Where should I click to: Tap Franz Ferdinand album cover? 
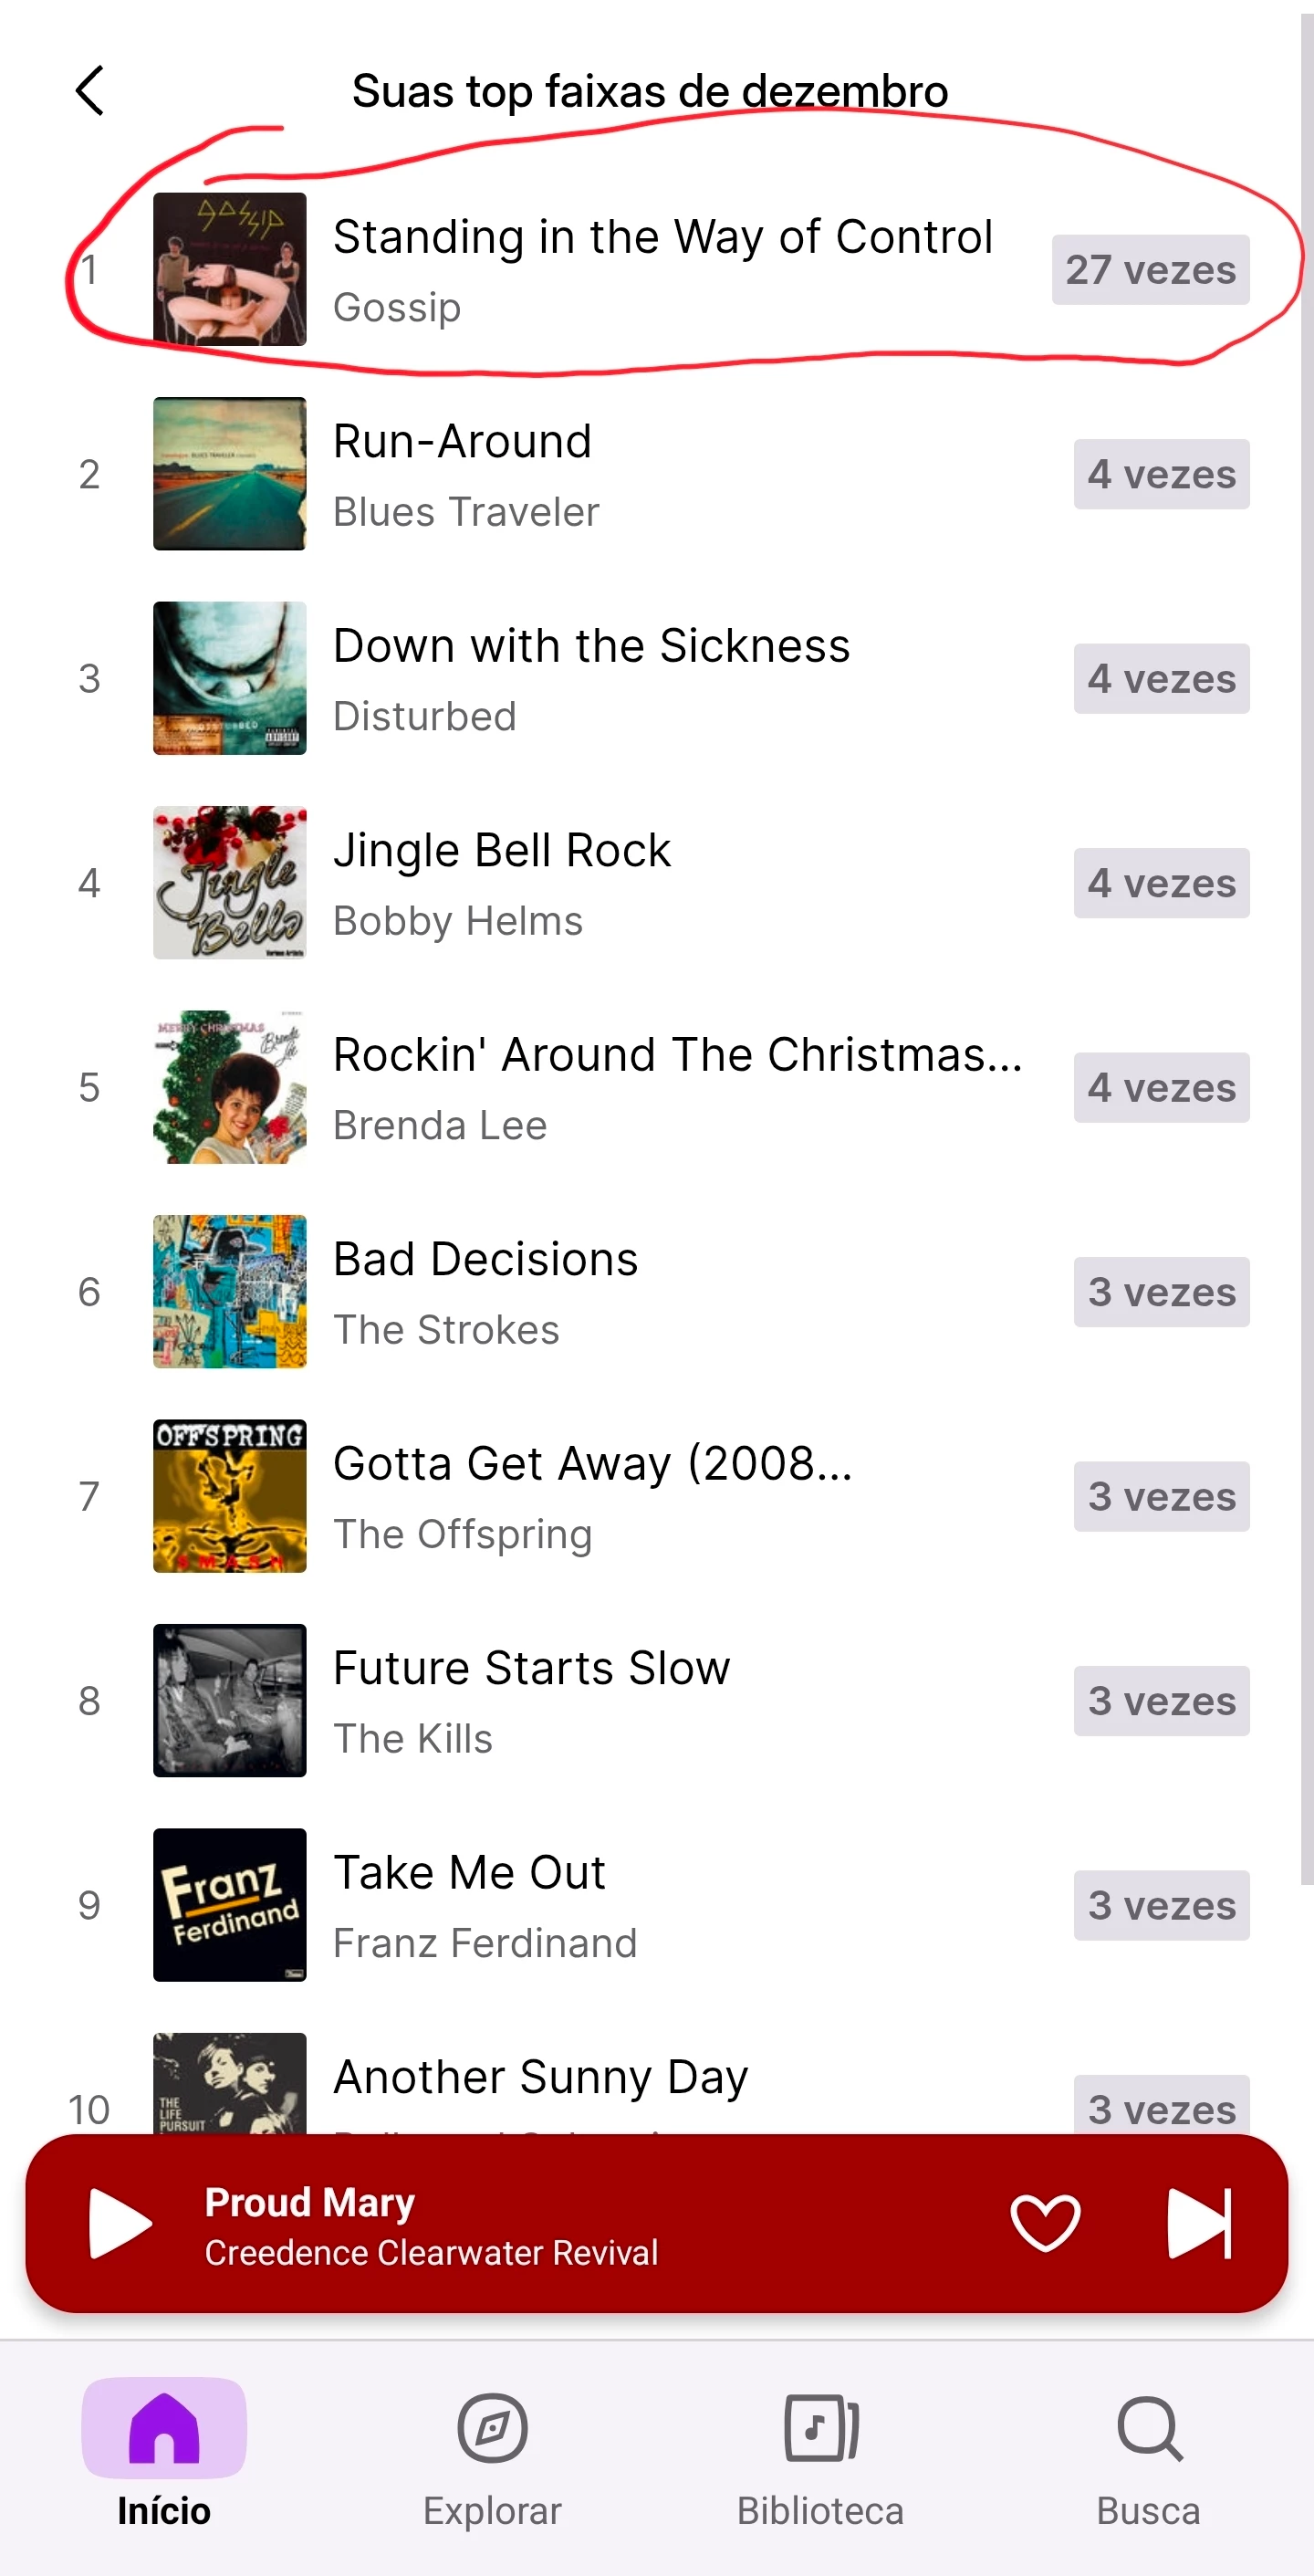[230, 1905]
